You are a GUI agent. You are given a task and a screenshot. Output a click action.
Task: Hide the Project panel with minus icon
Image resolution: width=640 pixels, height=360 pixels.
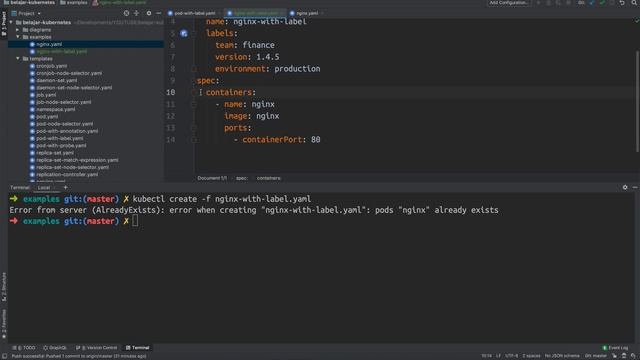tap(158, 13)
